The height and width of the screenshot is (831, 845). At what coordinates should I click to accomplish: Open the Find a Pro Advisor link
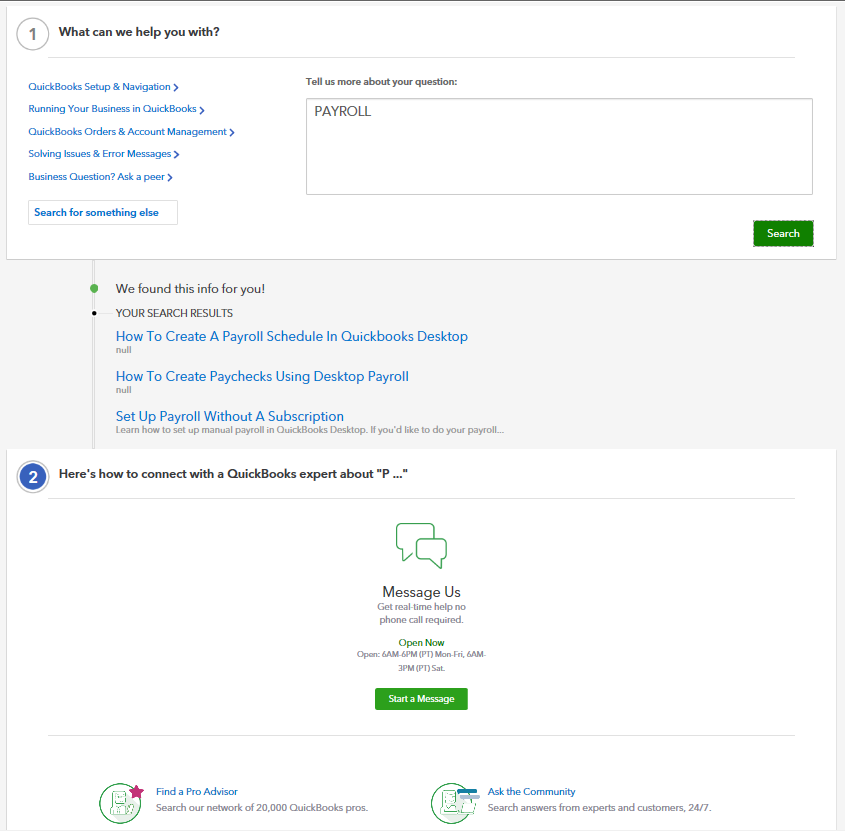tap(197, 792)
